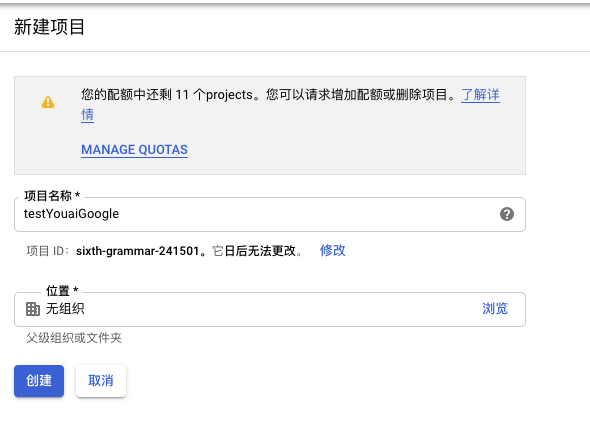Click the 项目名称 field label
590x441 pixels.
[52, 196]
